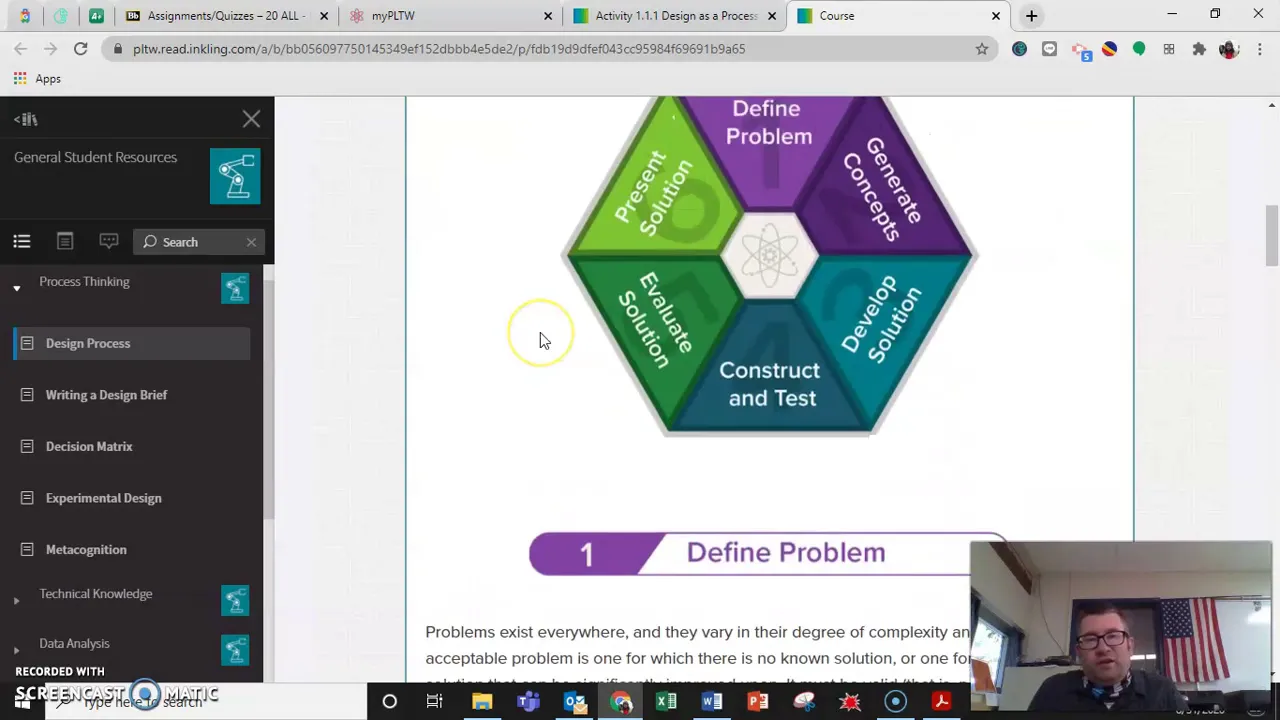The height and width of the screenshot is (720, 1280).
Task: Bookmark this page with the star
Action: click(982, 49)
